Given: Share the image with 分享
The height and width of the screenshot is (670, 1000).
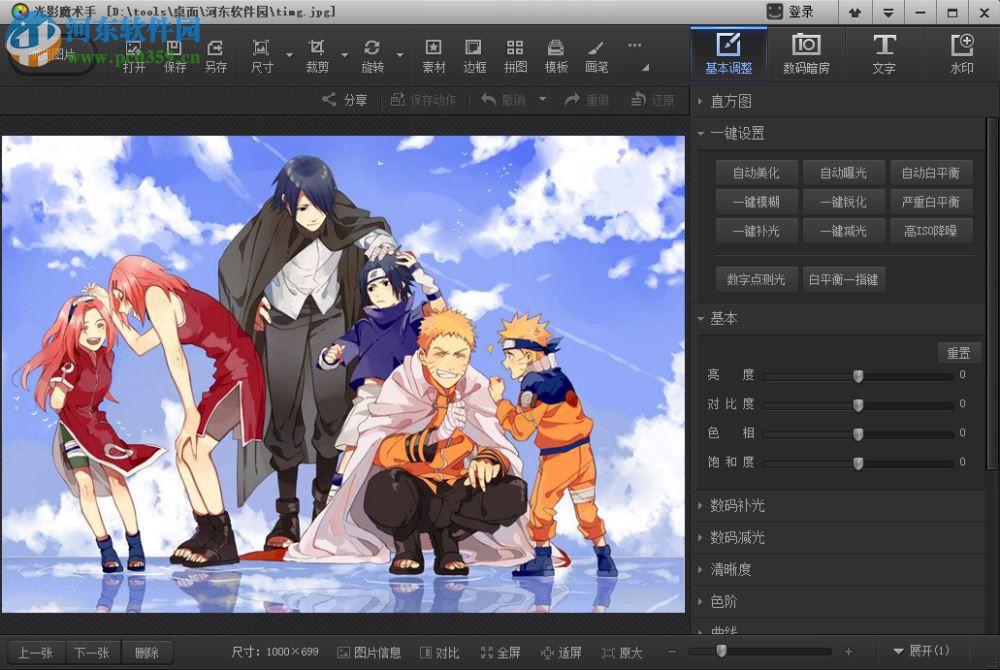Looking at the screenshot, I should [345, 99].
